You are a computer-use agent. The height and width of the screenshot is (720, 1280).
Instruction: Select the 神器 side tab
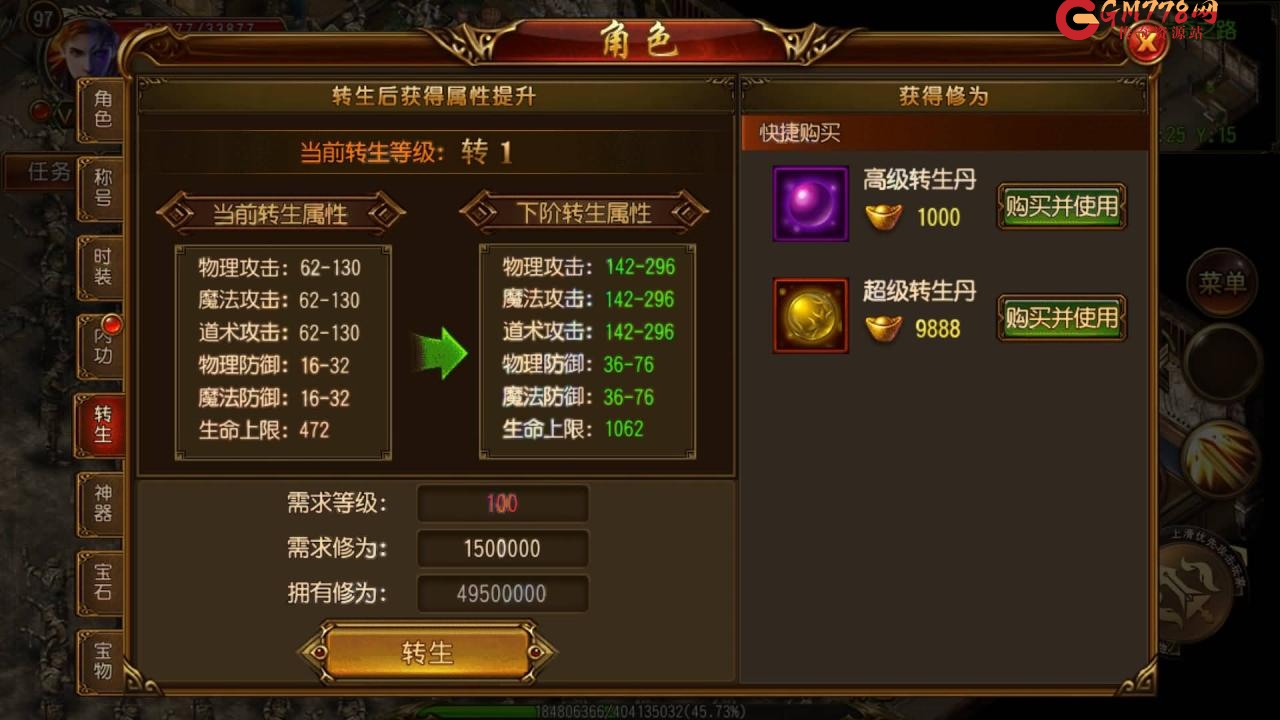point(102,504)
